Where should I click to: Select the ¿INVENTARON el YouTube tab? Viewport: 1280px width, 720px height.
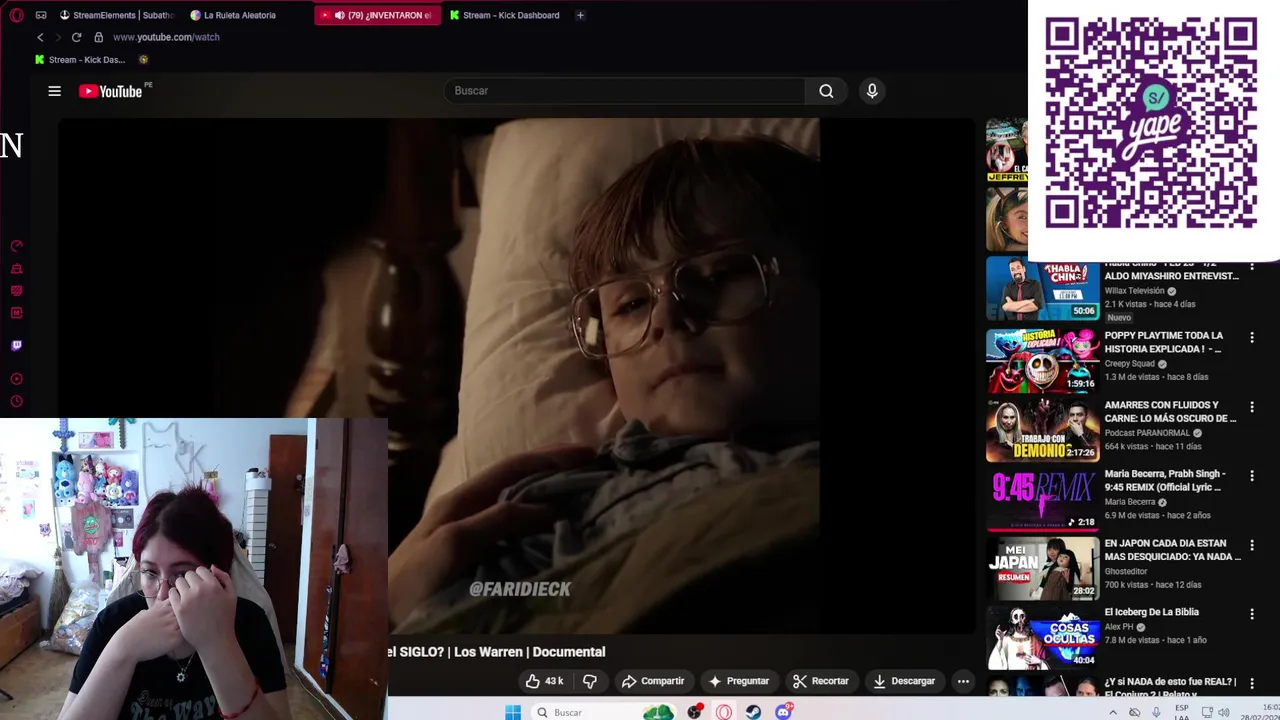click(x=377, y=15)
